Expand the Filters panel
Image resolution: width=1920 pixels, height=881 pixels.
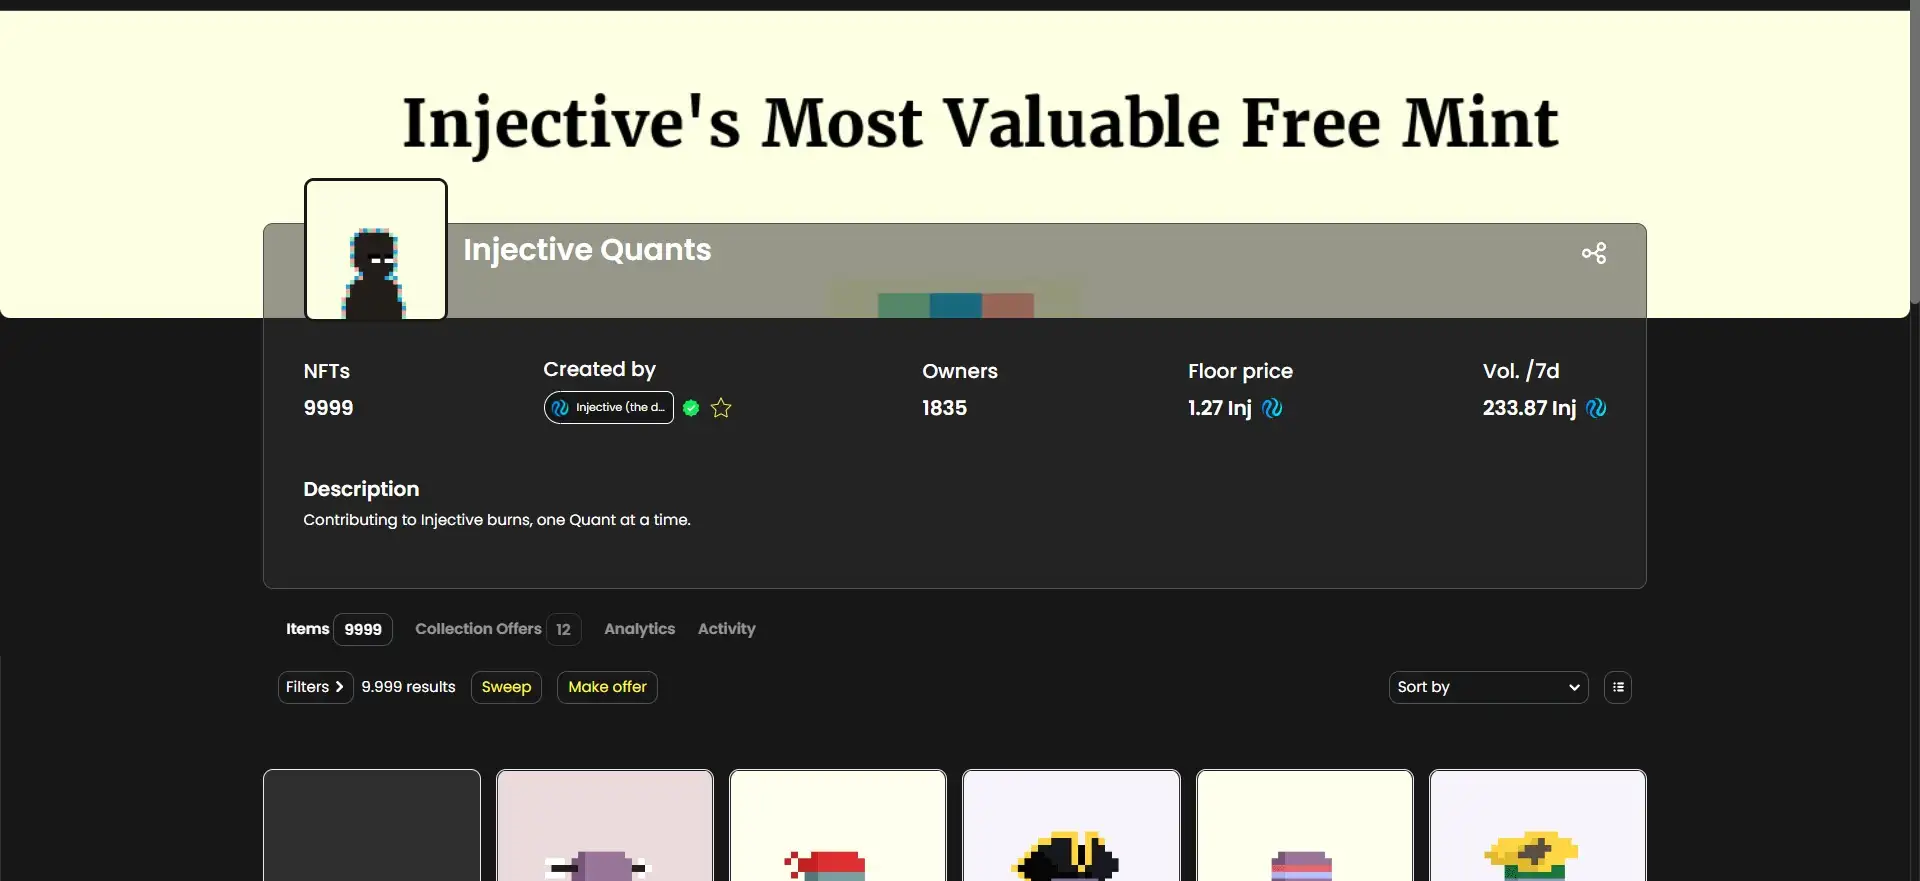point(315,687)
